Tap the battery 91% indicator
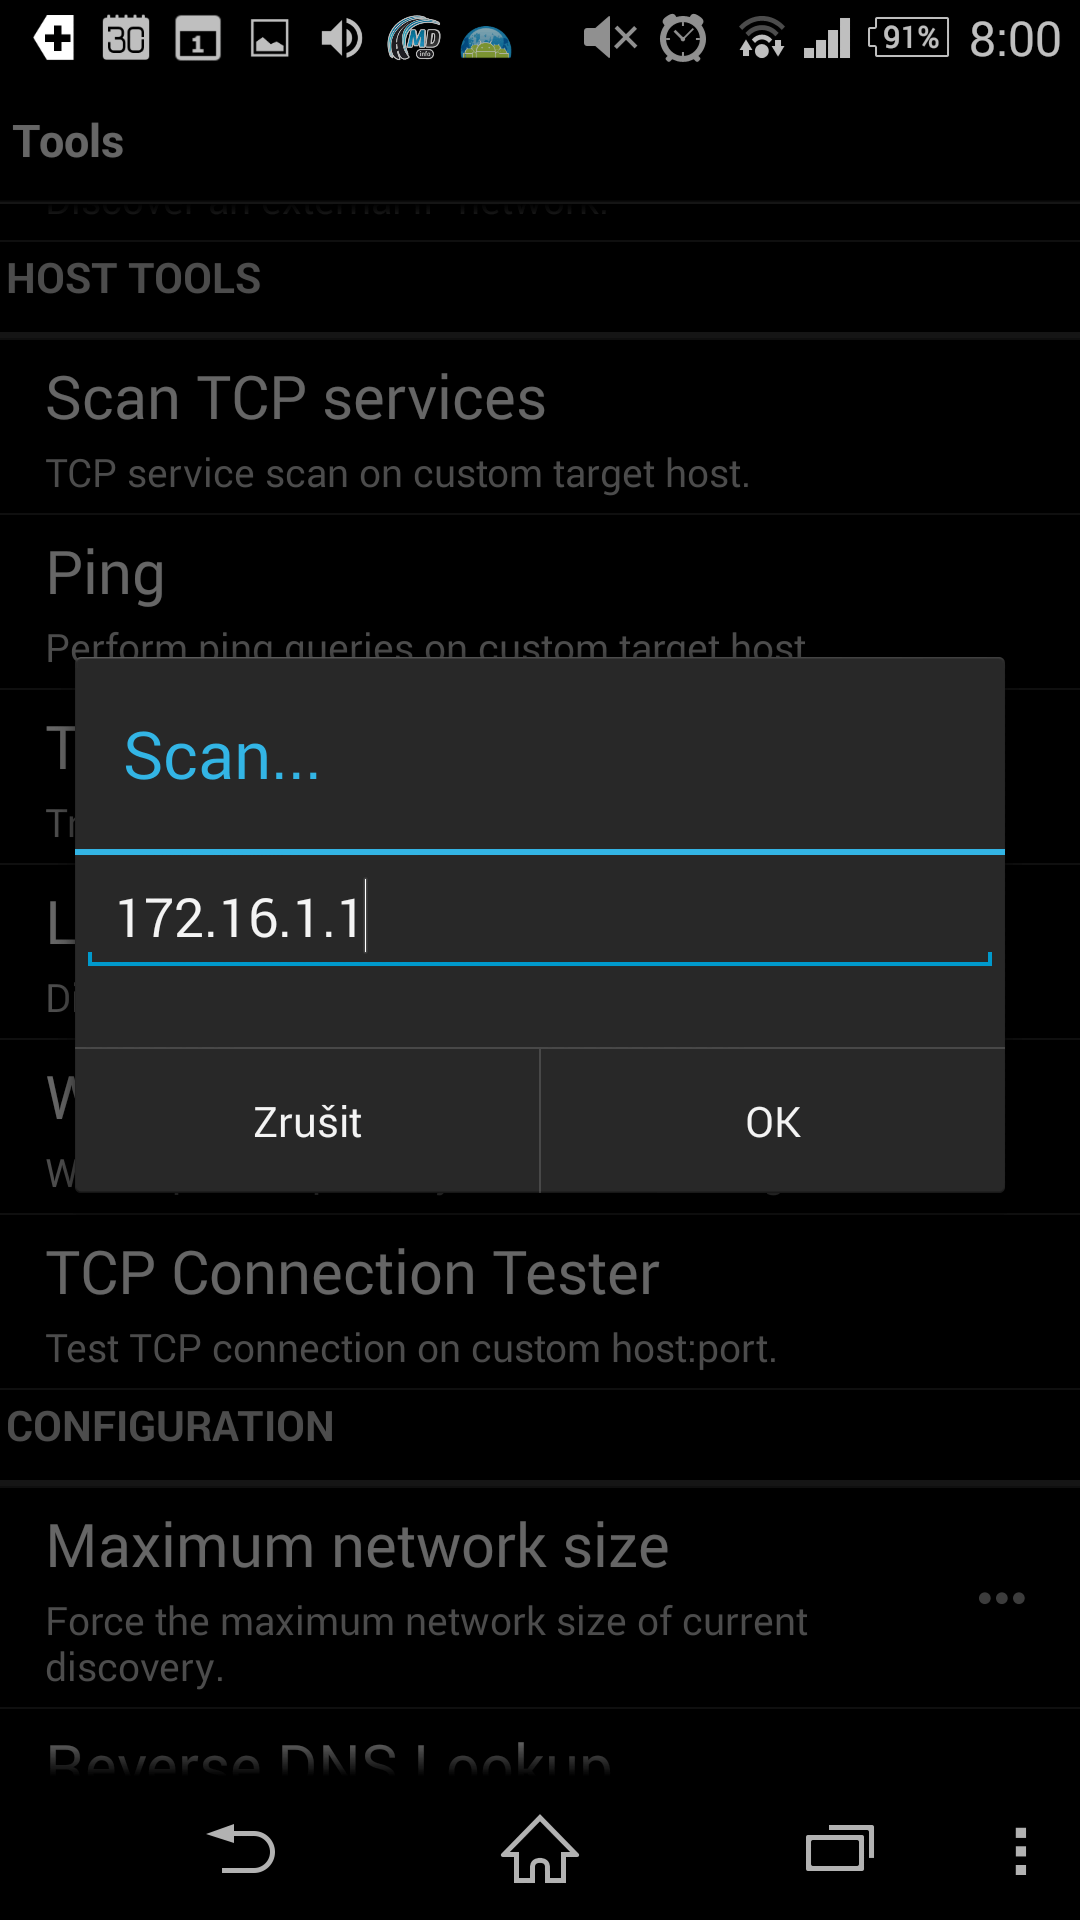Screen dimensions: 1080x1920 click(908, 38)
